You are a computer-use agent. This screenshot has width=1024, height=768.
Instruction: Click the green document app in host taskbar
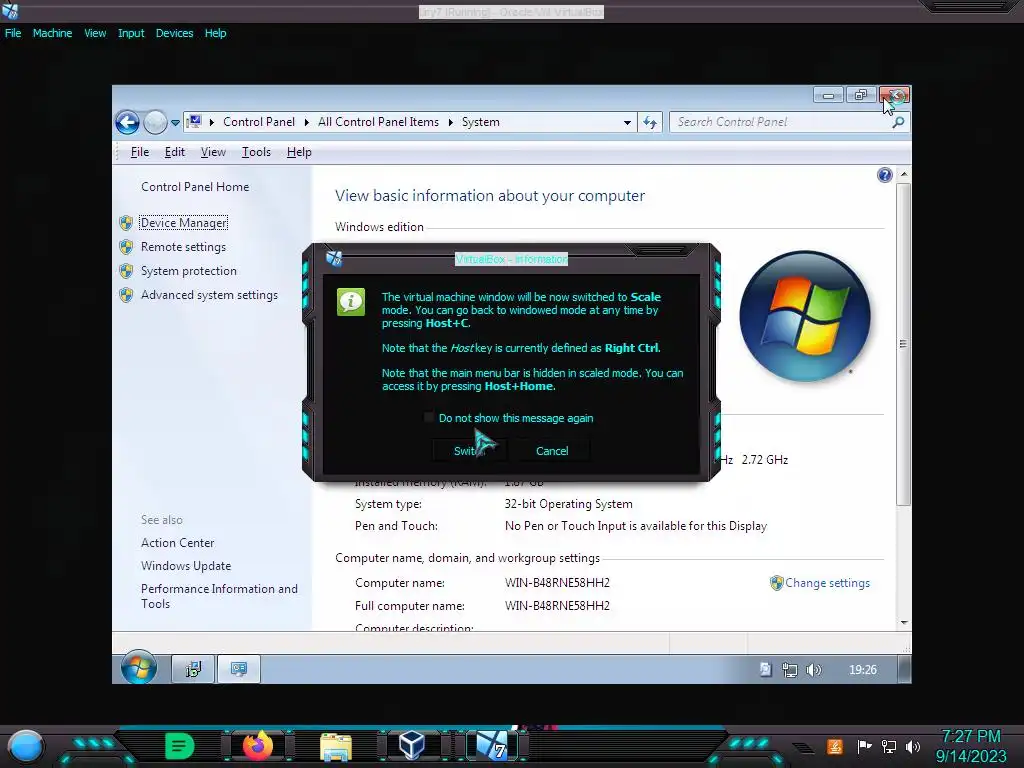[x=179, y=746]
